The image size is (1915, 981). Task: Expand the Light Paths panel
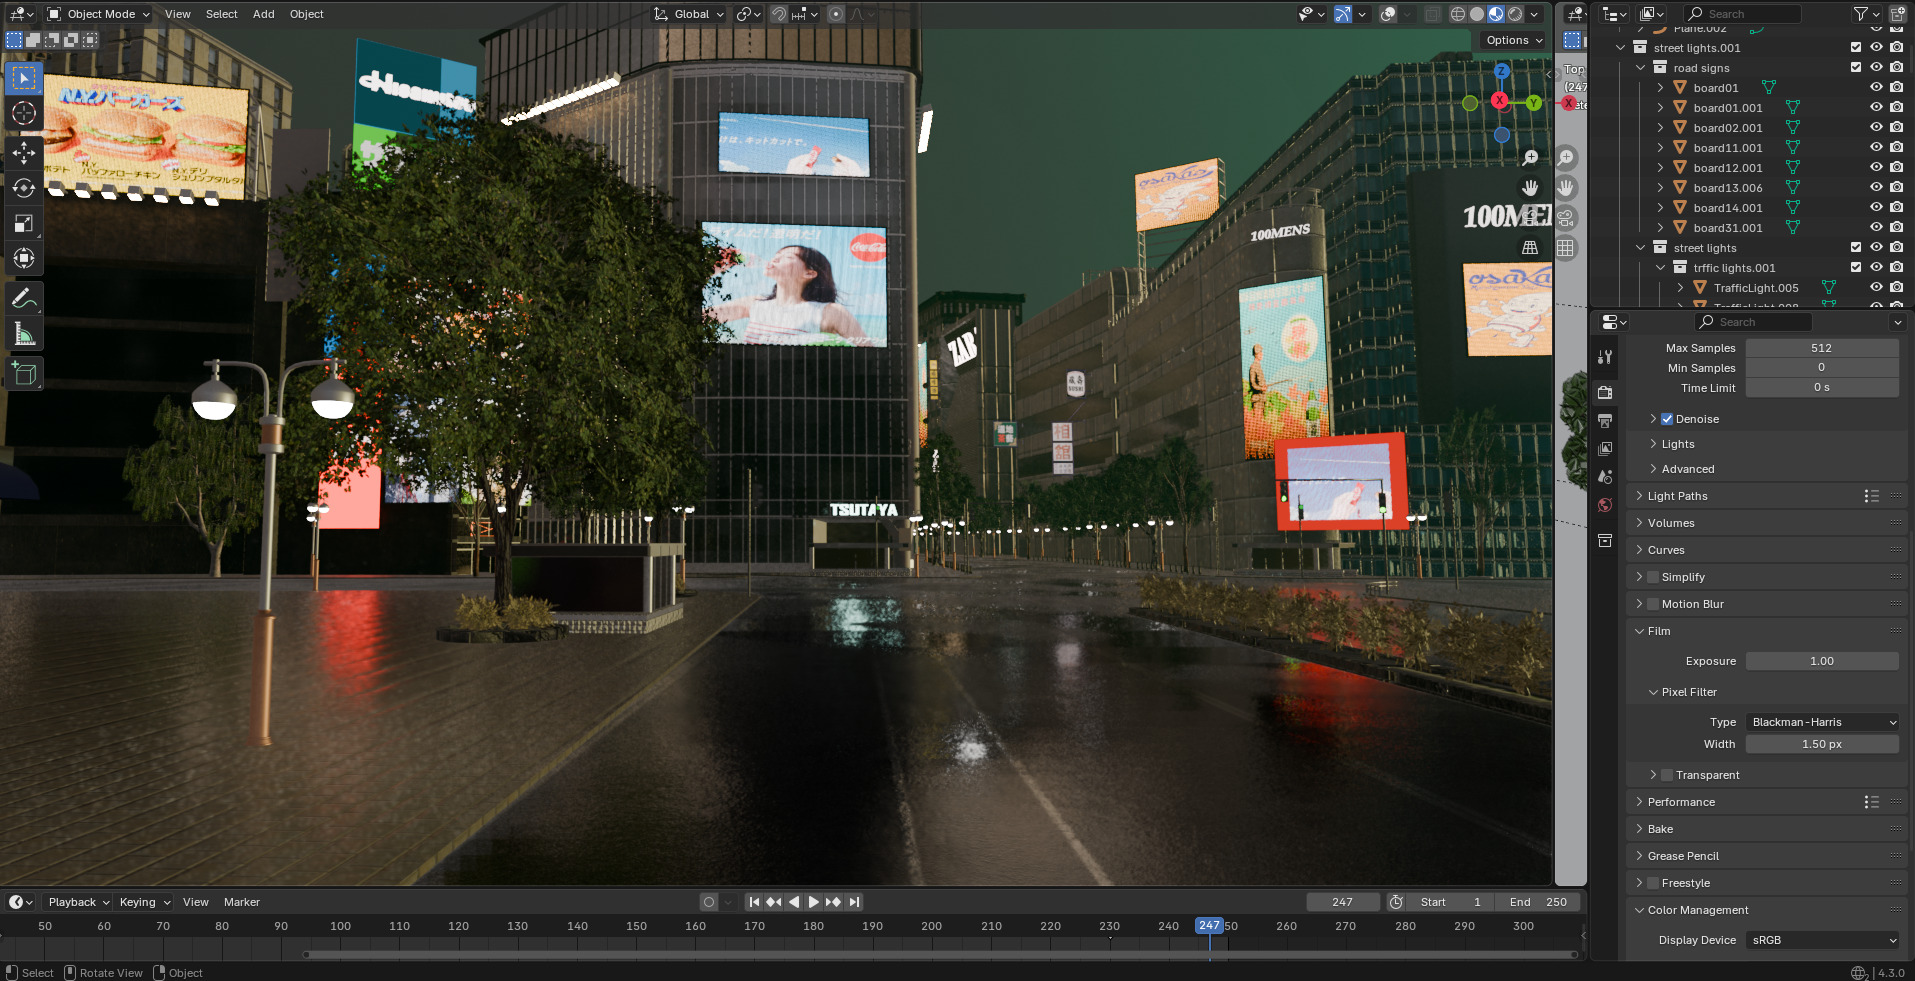click(1678, 496)
